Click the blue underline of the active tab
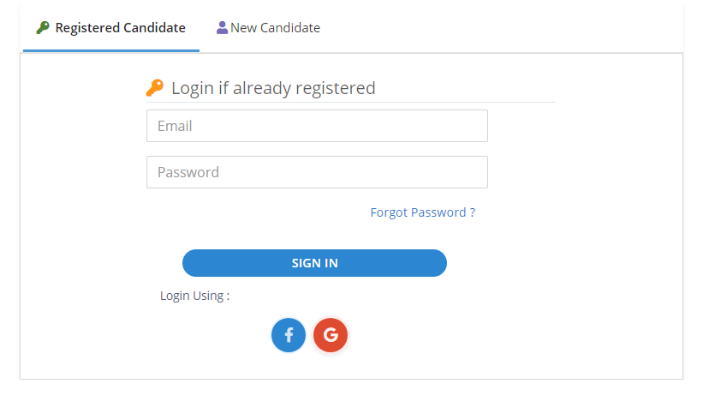This screenshot has height=404, width=702. tap(111, 50)
